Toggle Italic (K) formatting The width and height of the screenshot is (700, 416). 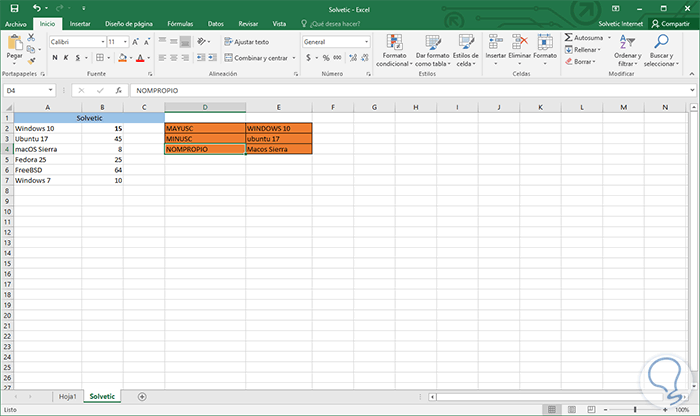66,58
